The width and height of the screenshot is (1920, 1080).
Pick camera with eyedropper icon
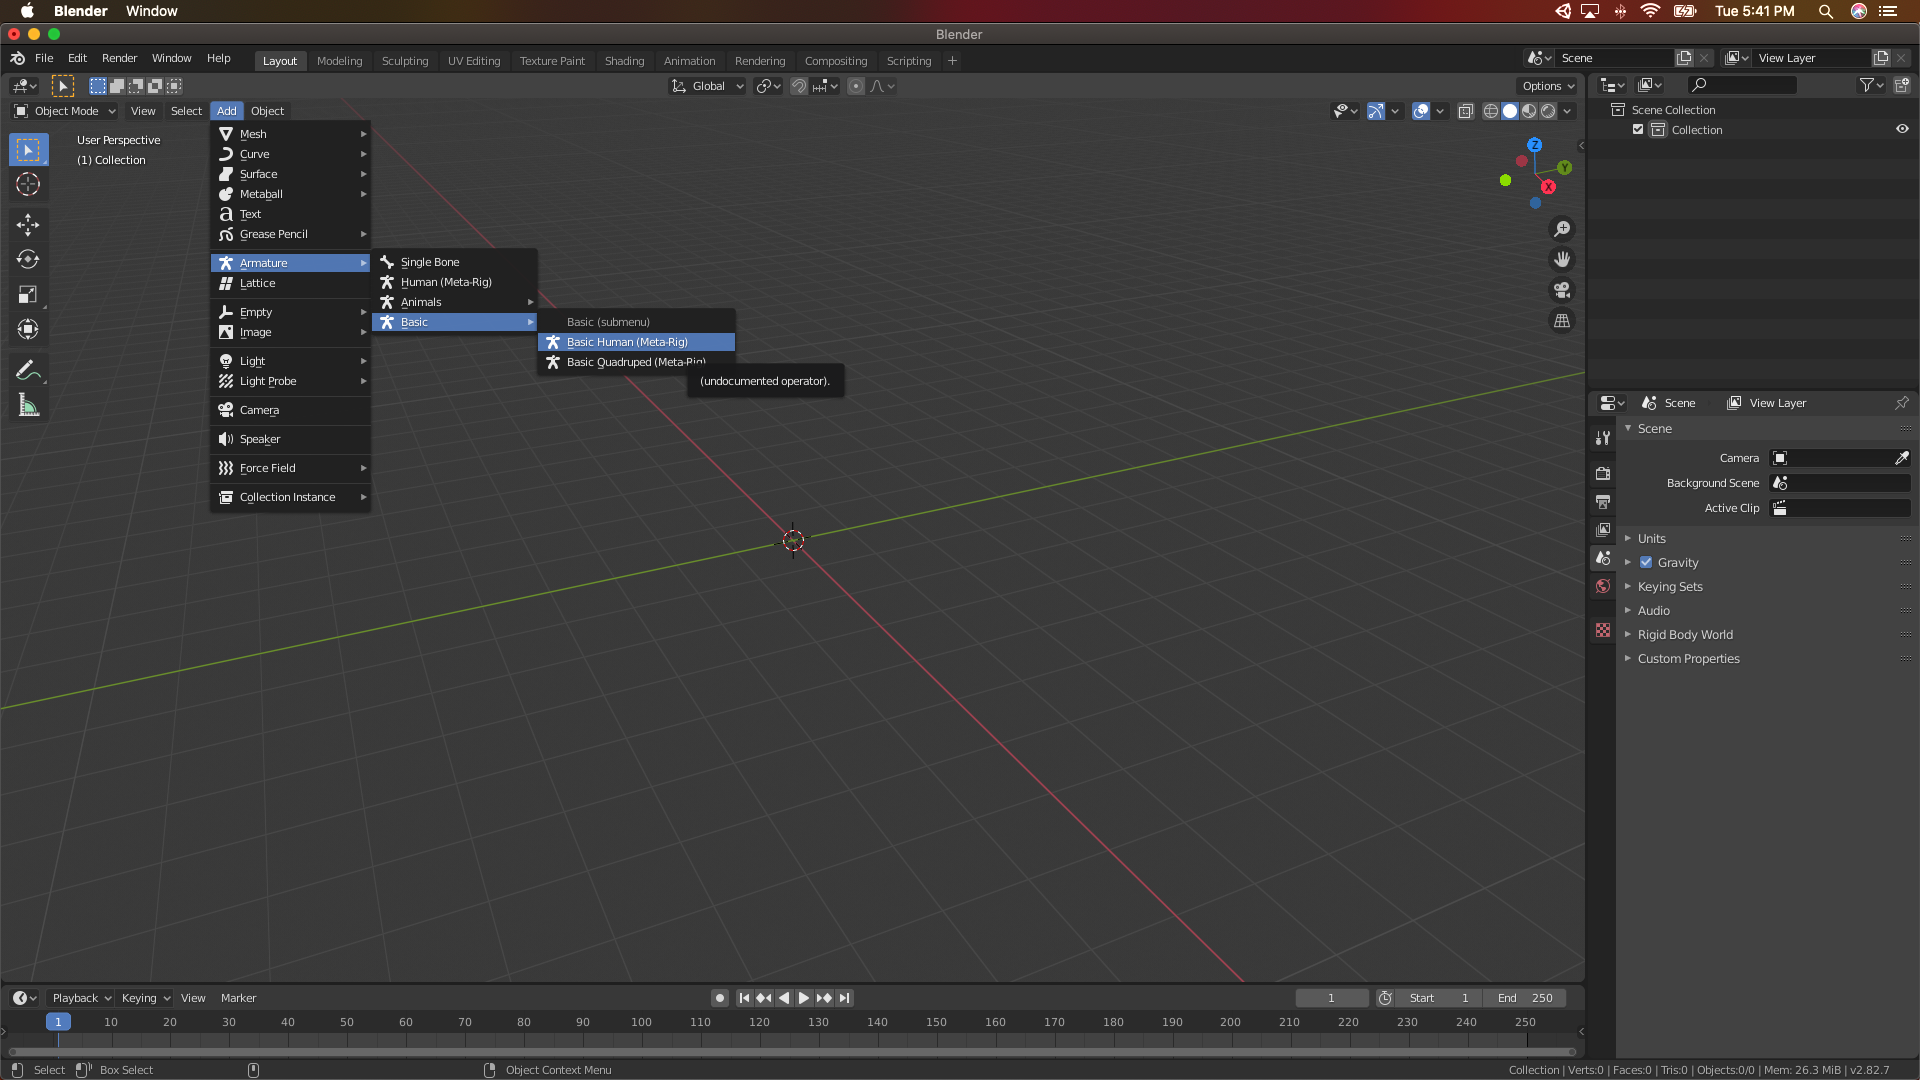(1901, 458)
